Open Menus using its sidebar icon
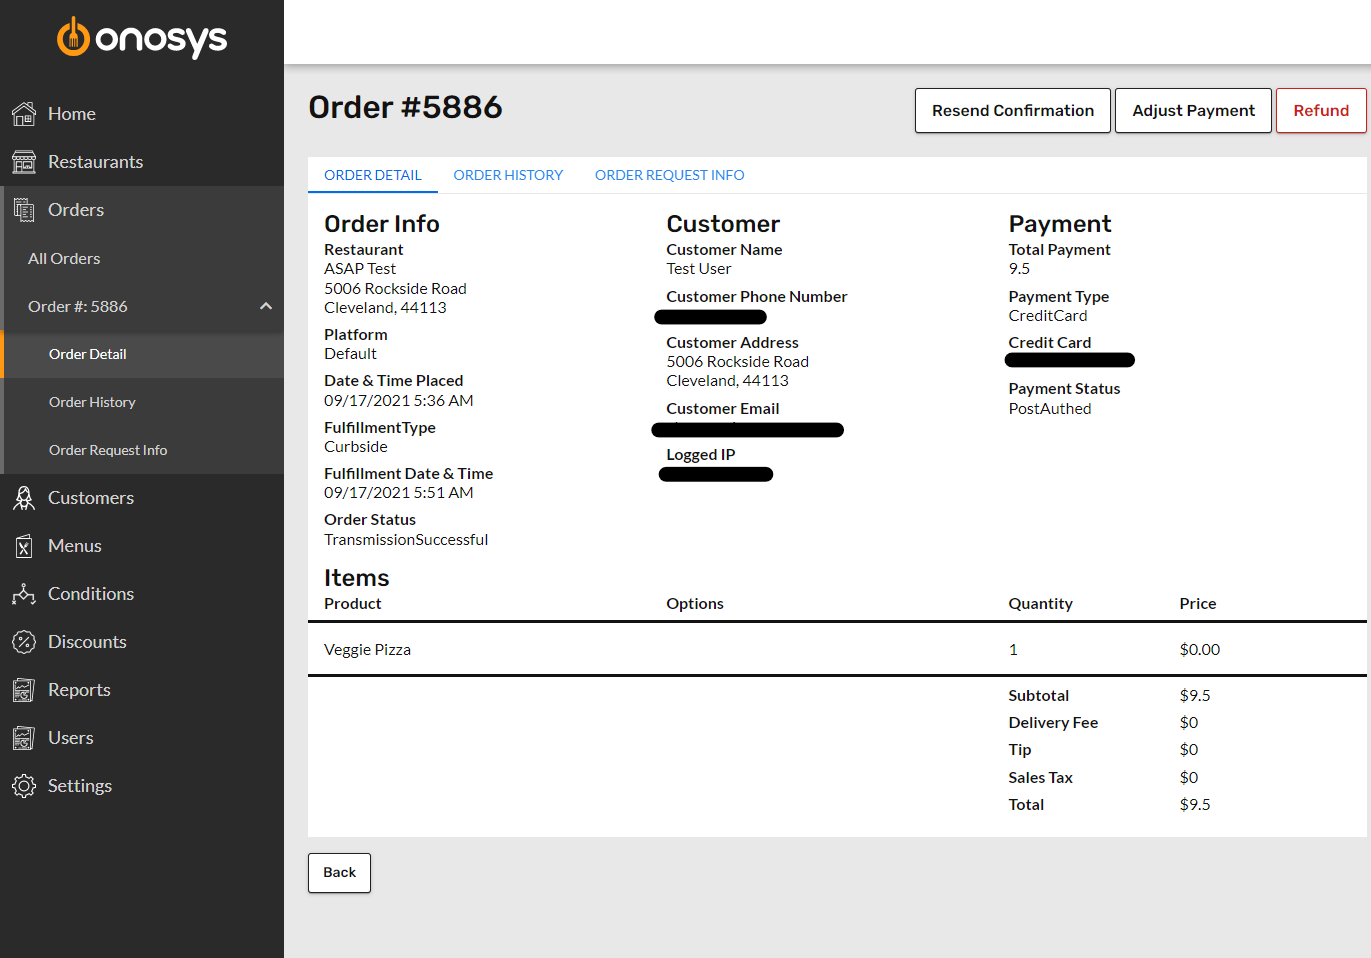1371x958 pixels. point(24,545)
